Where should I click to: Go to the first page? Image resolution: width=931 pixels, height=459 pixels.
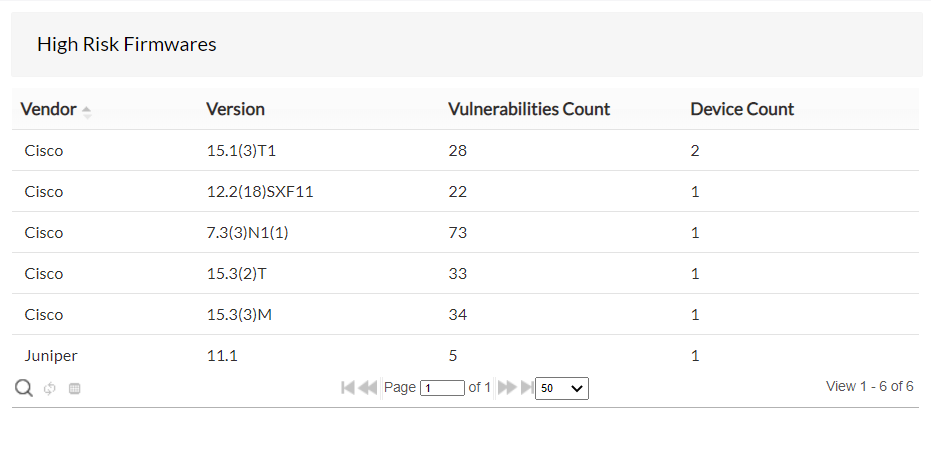tap(347, 388)
